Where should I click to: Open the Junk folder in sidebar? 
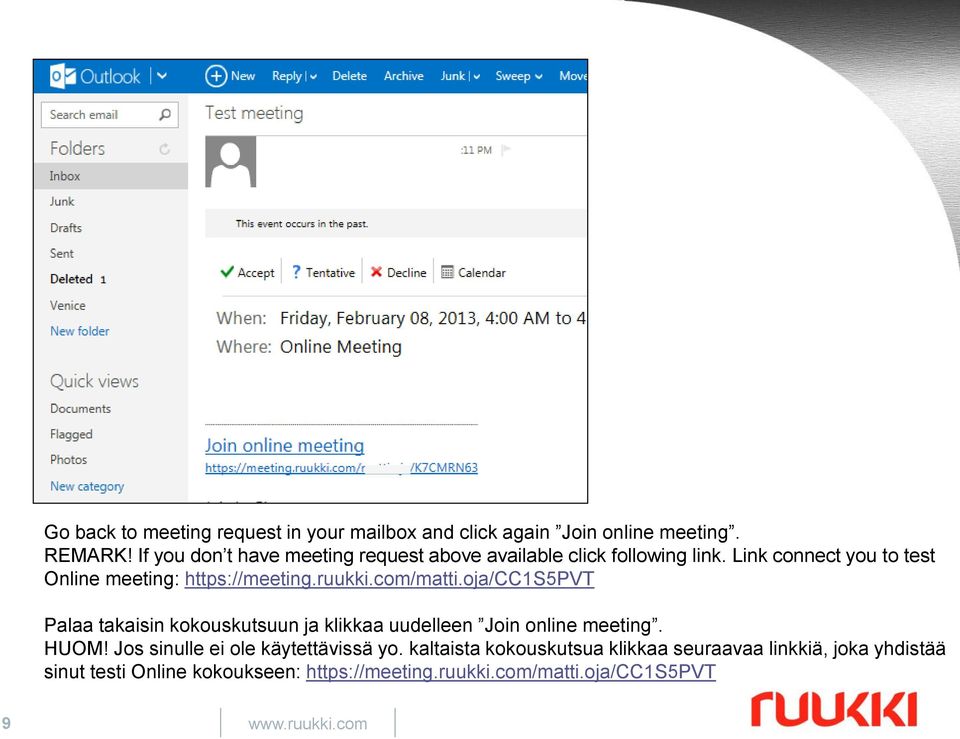[62, 201]
